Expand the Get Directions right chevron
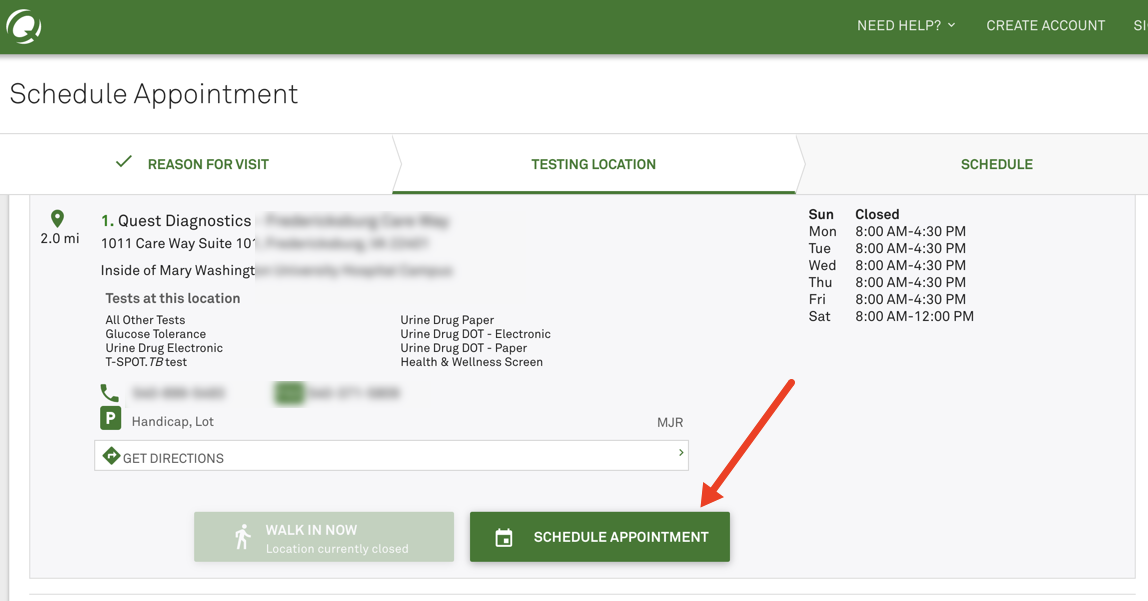This screenshot has height=601, width=1148. coord(681,453)
